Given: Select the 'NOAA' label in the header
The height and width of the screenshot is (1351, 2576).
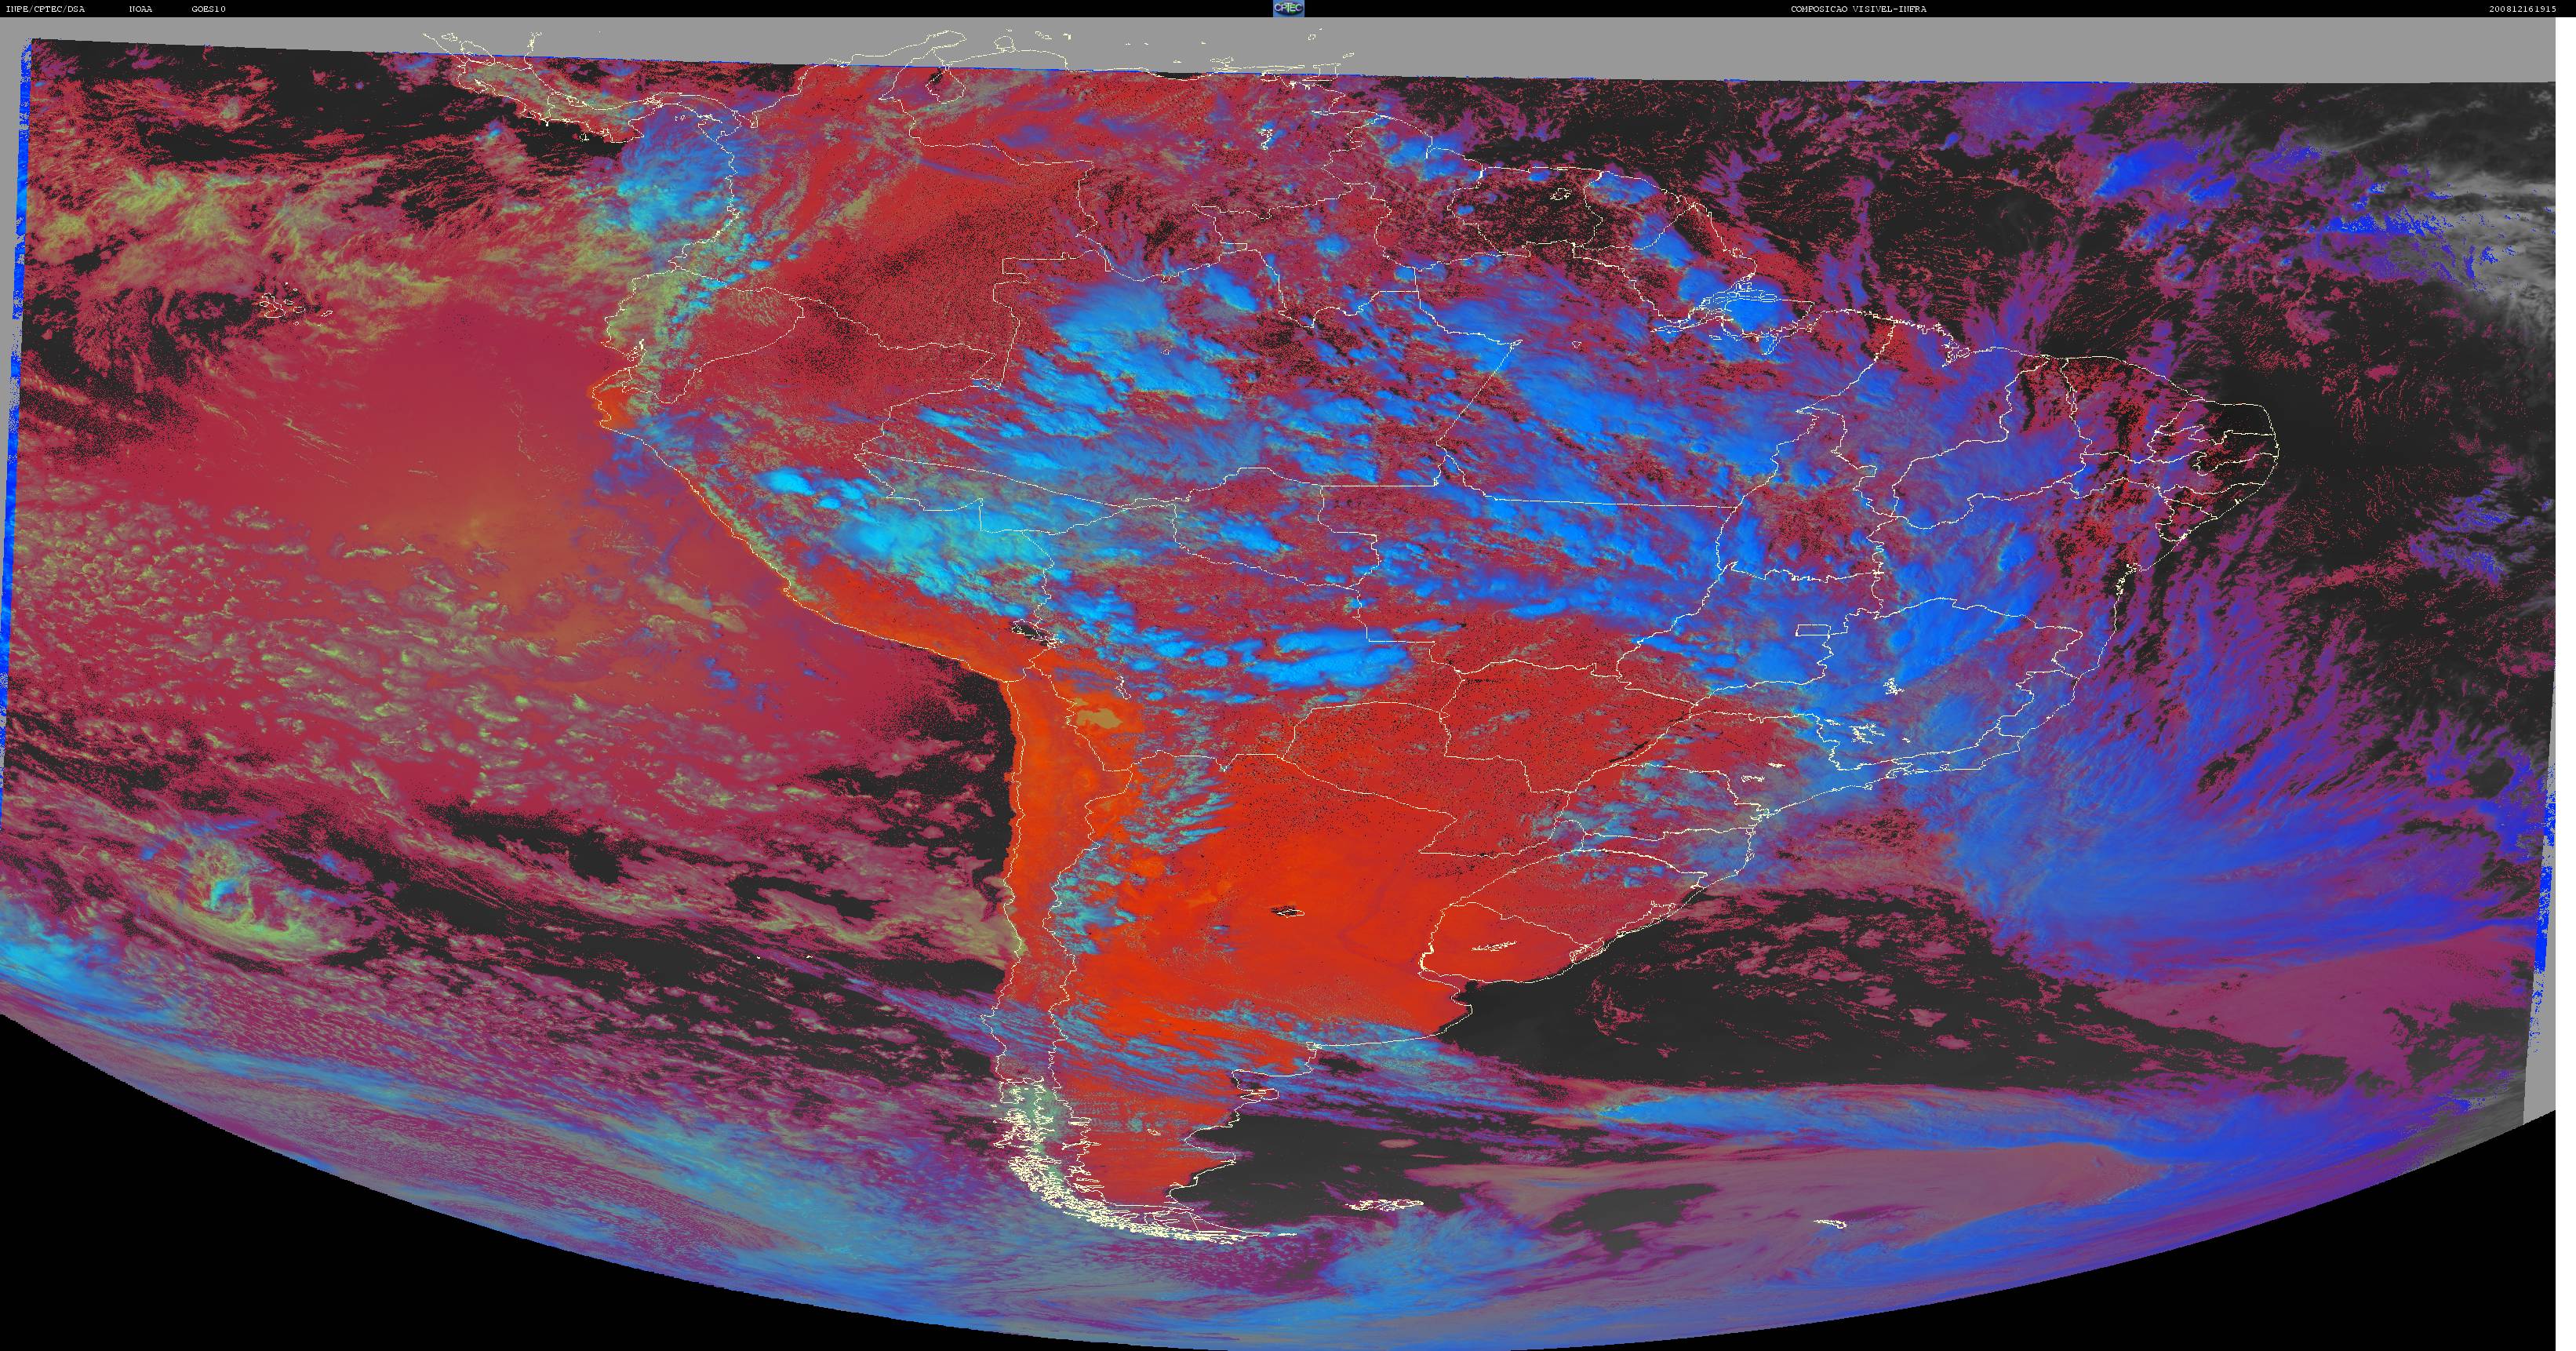Looking at the screenshot, I should (140, 9).
